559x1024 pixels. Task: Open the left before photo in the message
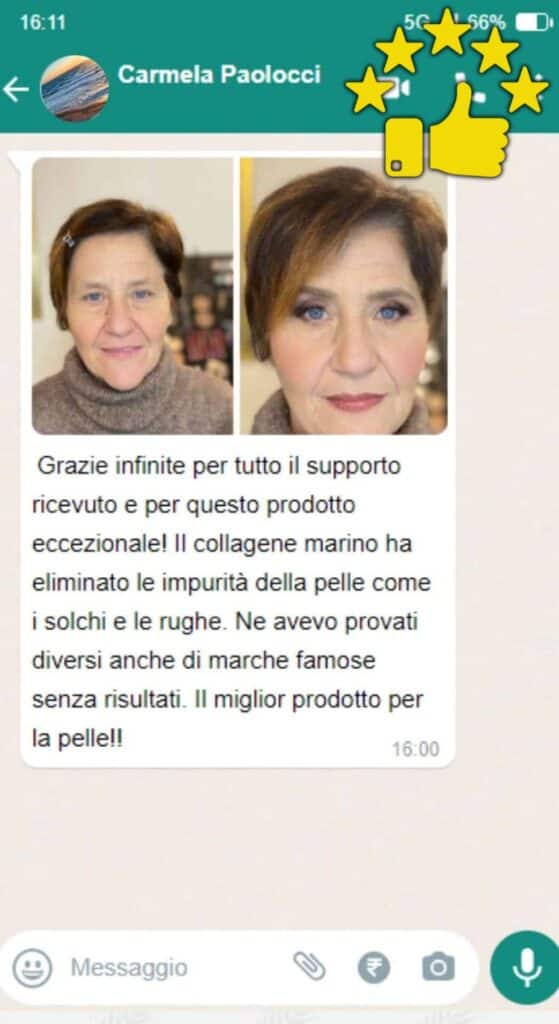133,296
